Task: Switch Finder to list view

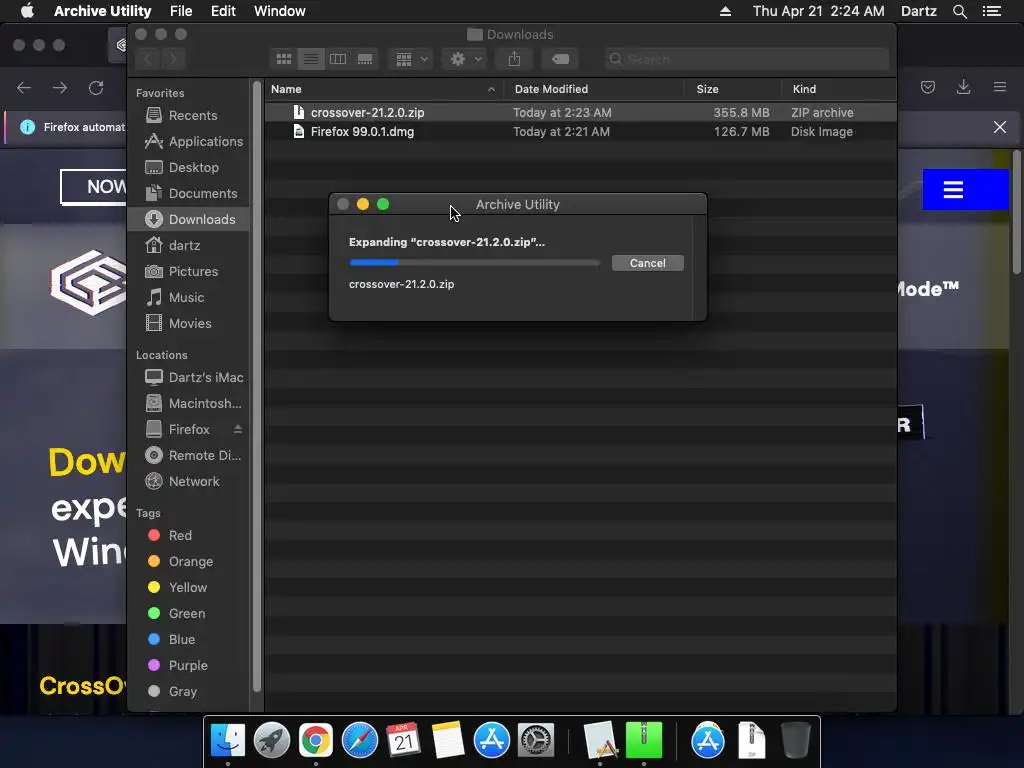Action: pos(311,59)
